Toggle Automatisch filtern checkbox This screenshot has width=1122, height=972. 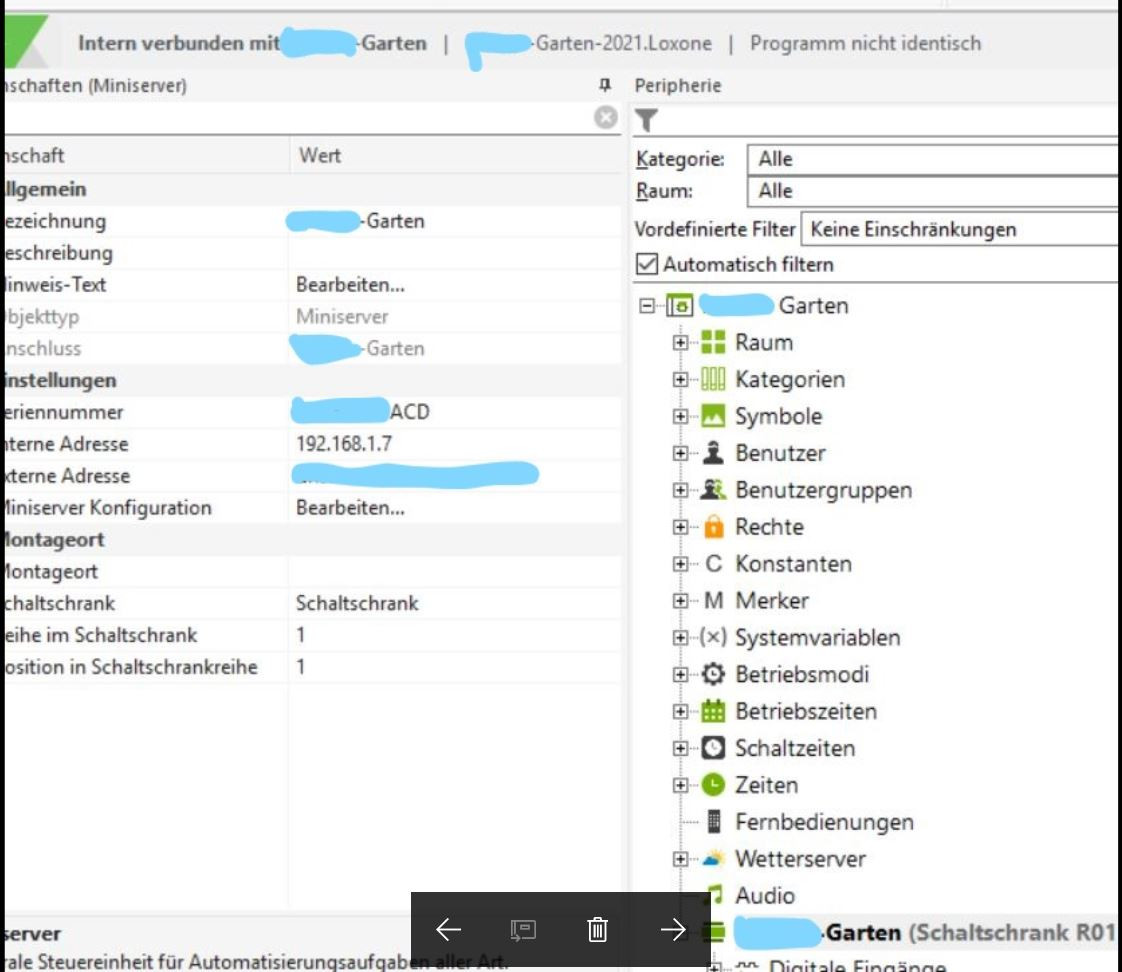pos(647,264)
